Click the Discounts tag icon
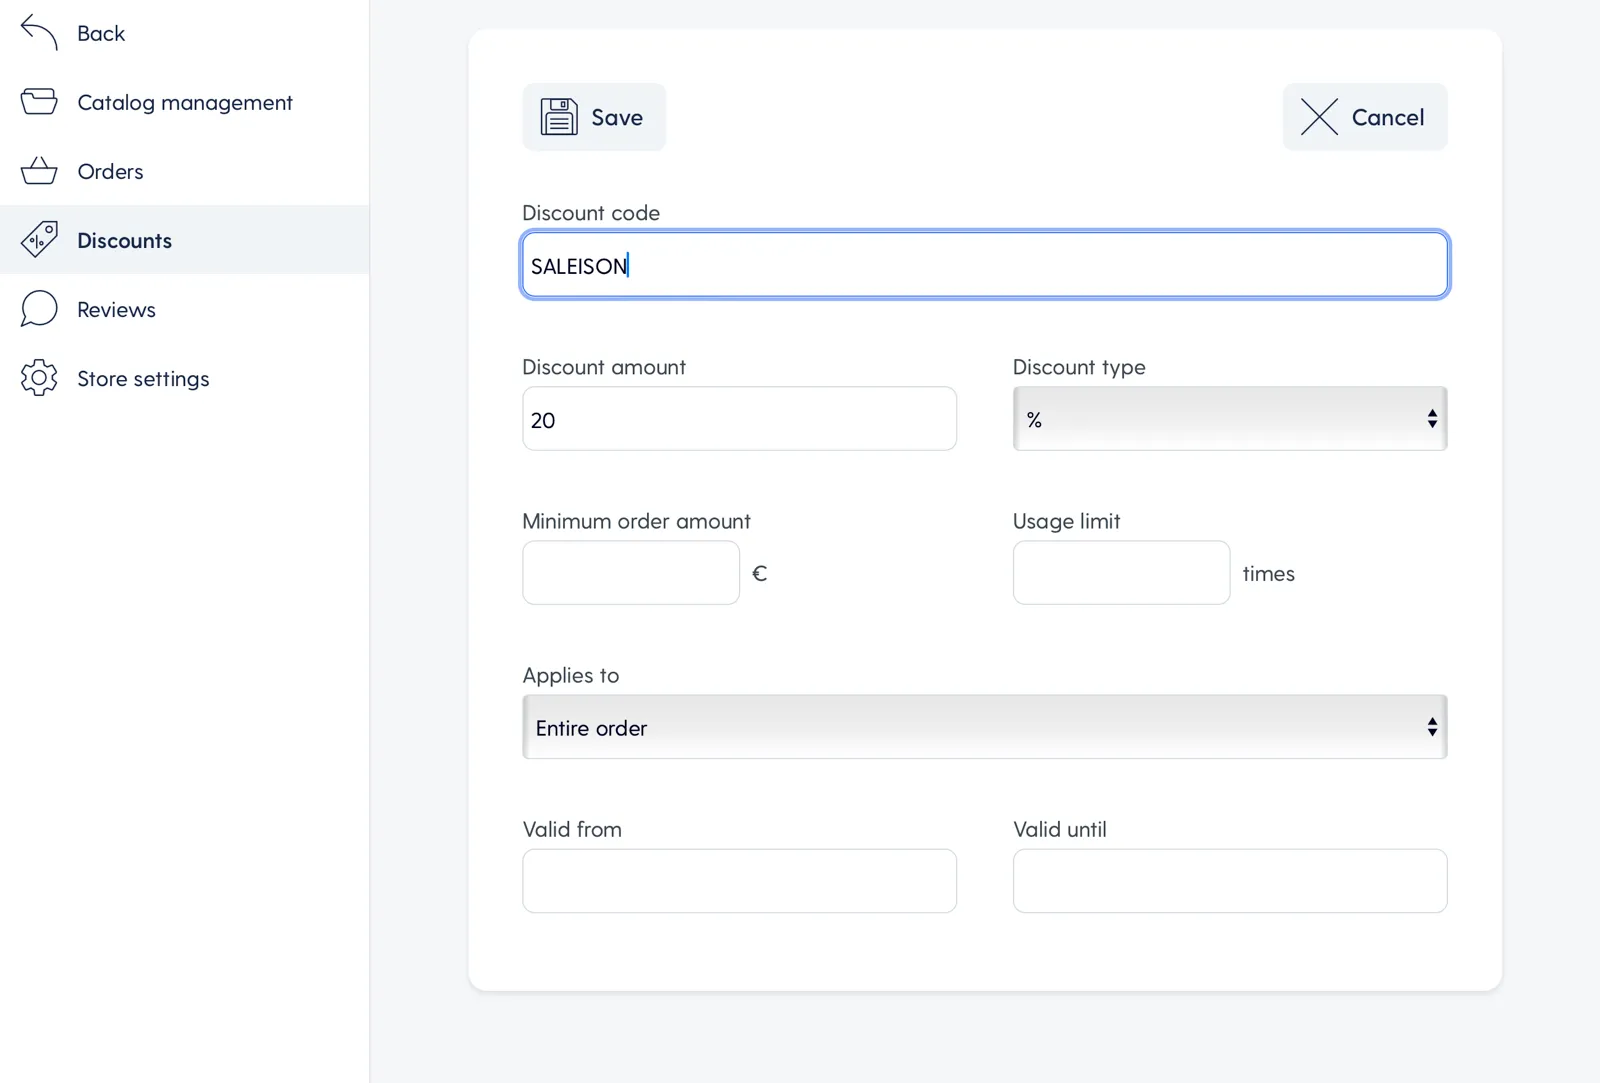 click(x=39, y=240)
